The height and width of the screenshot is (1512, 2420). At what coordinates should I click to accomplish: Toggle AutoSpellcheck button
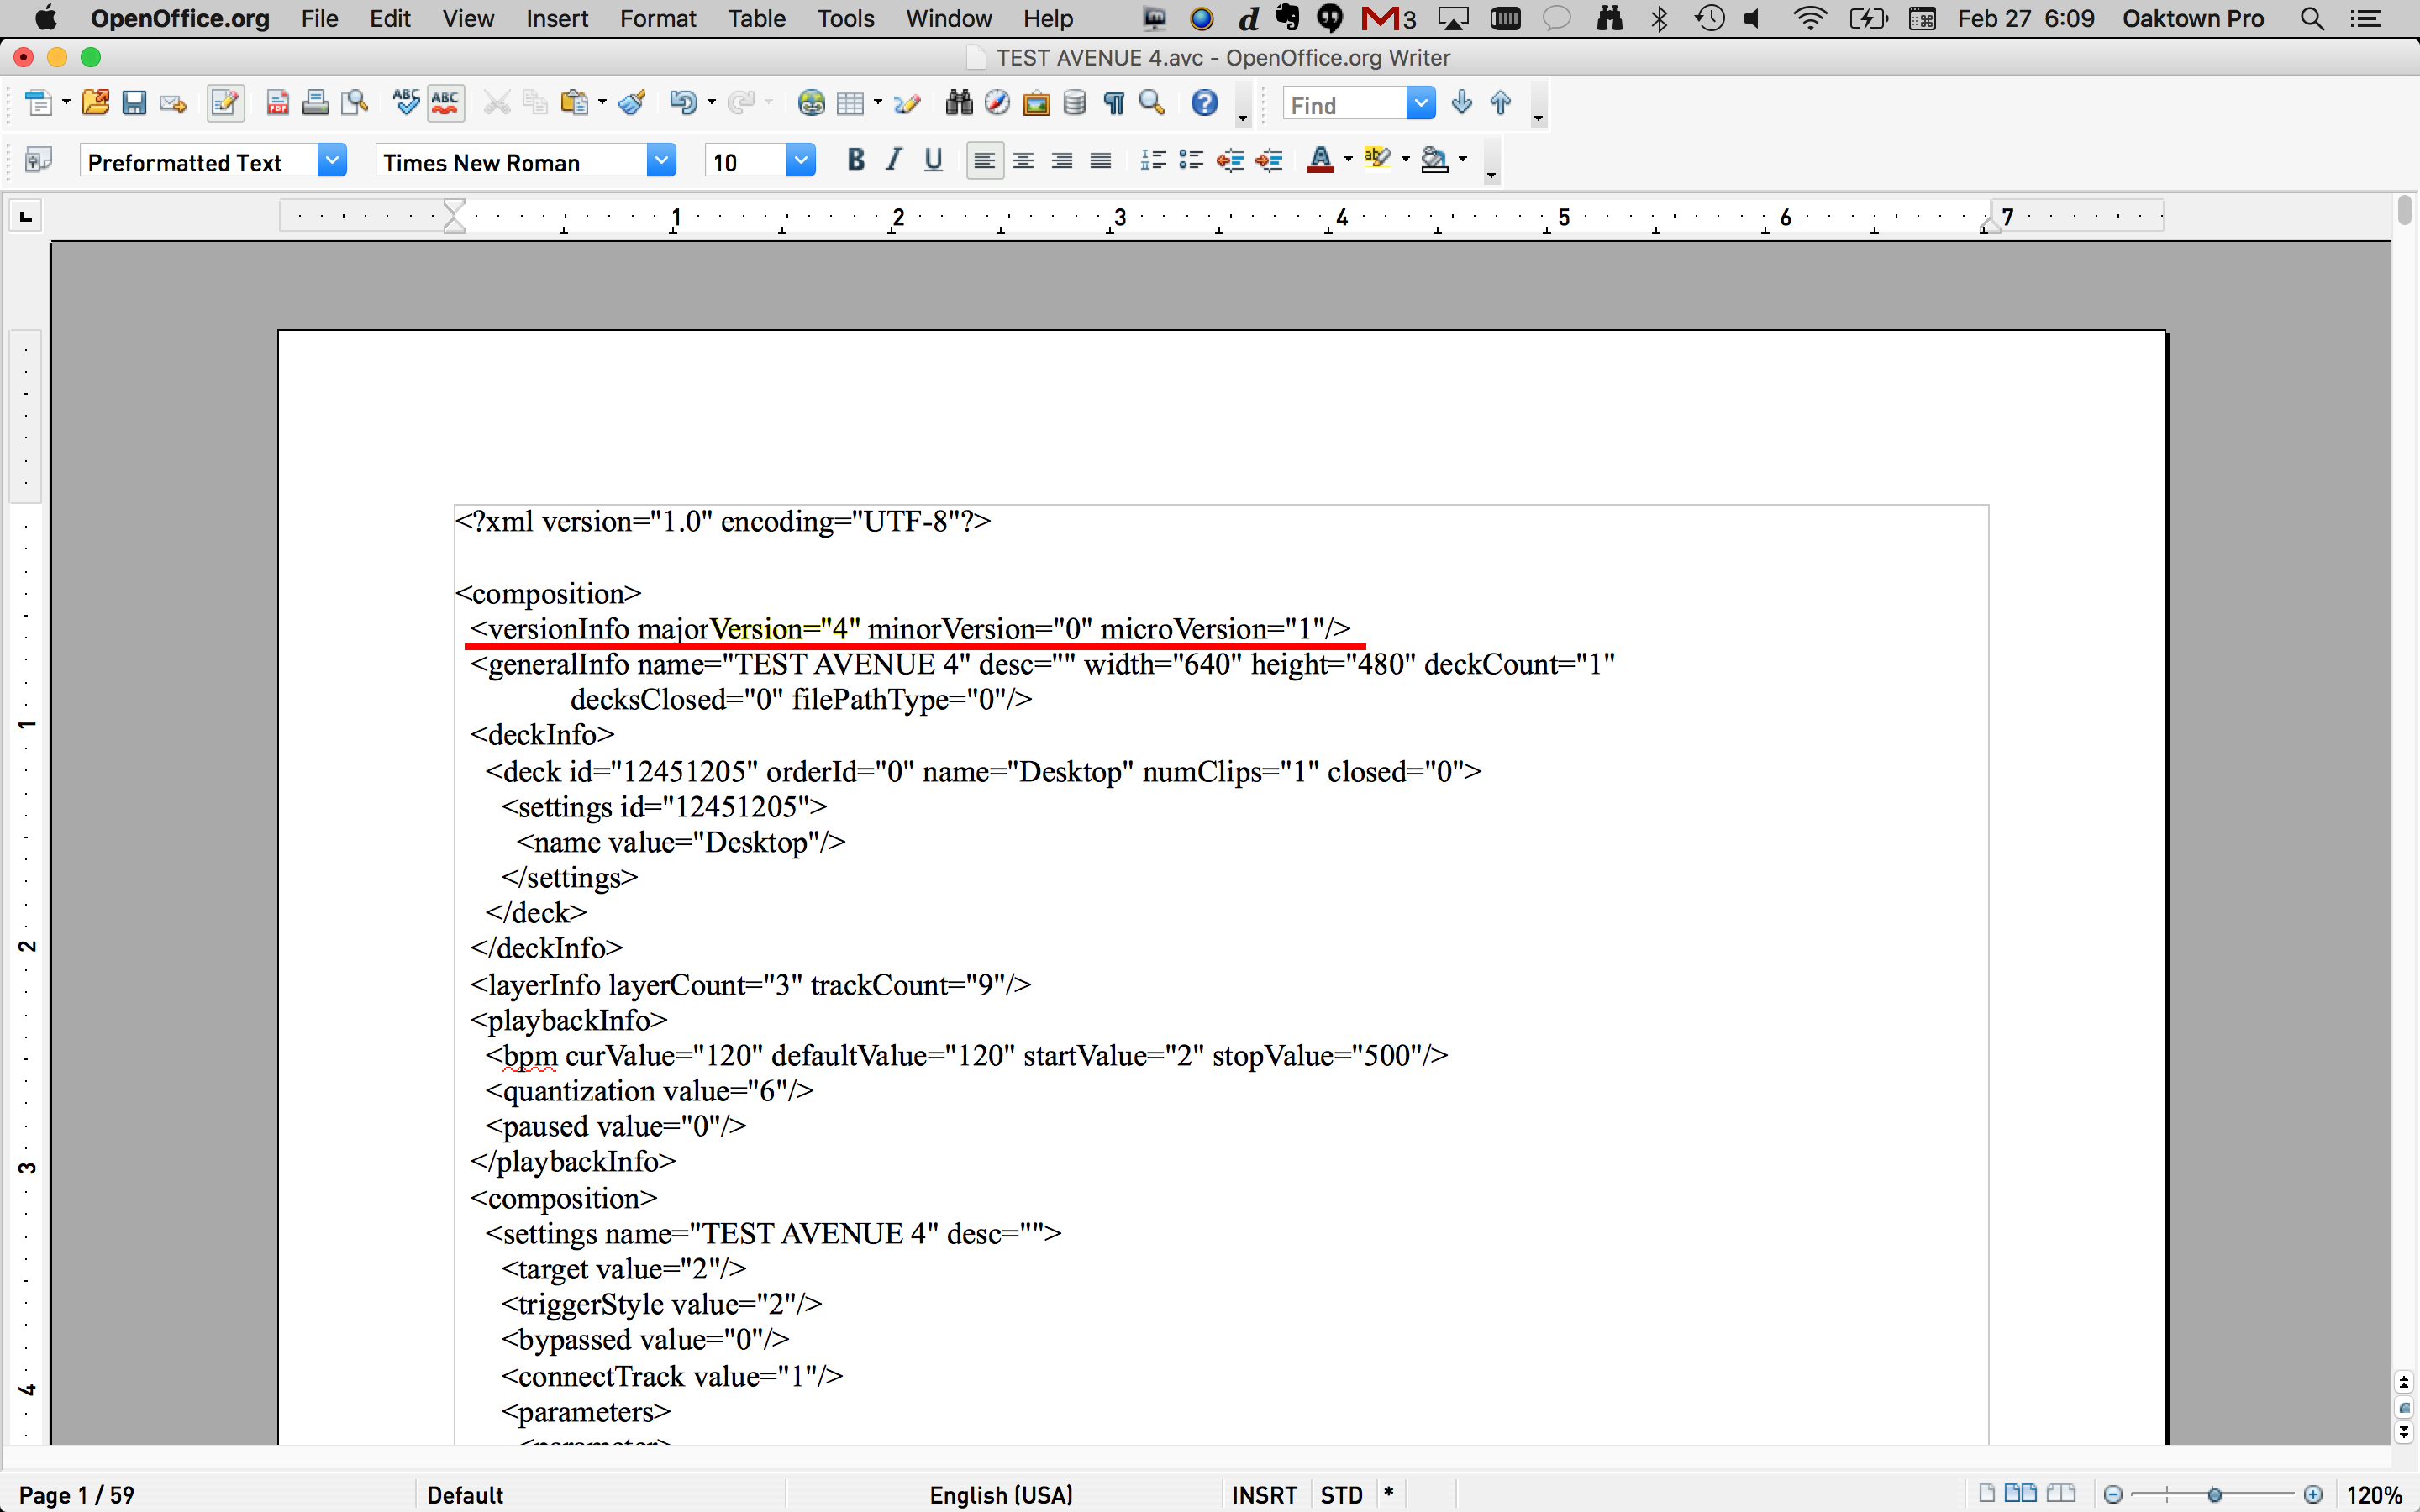click(446, 103)
